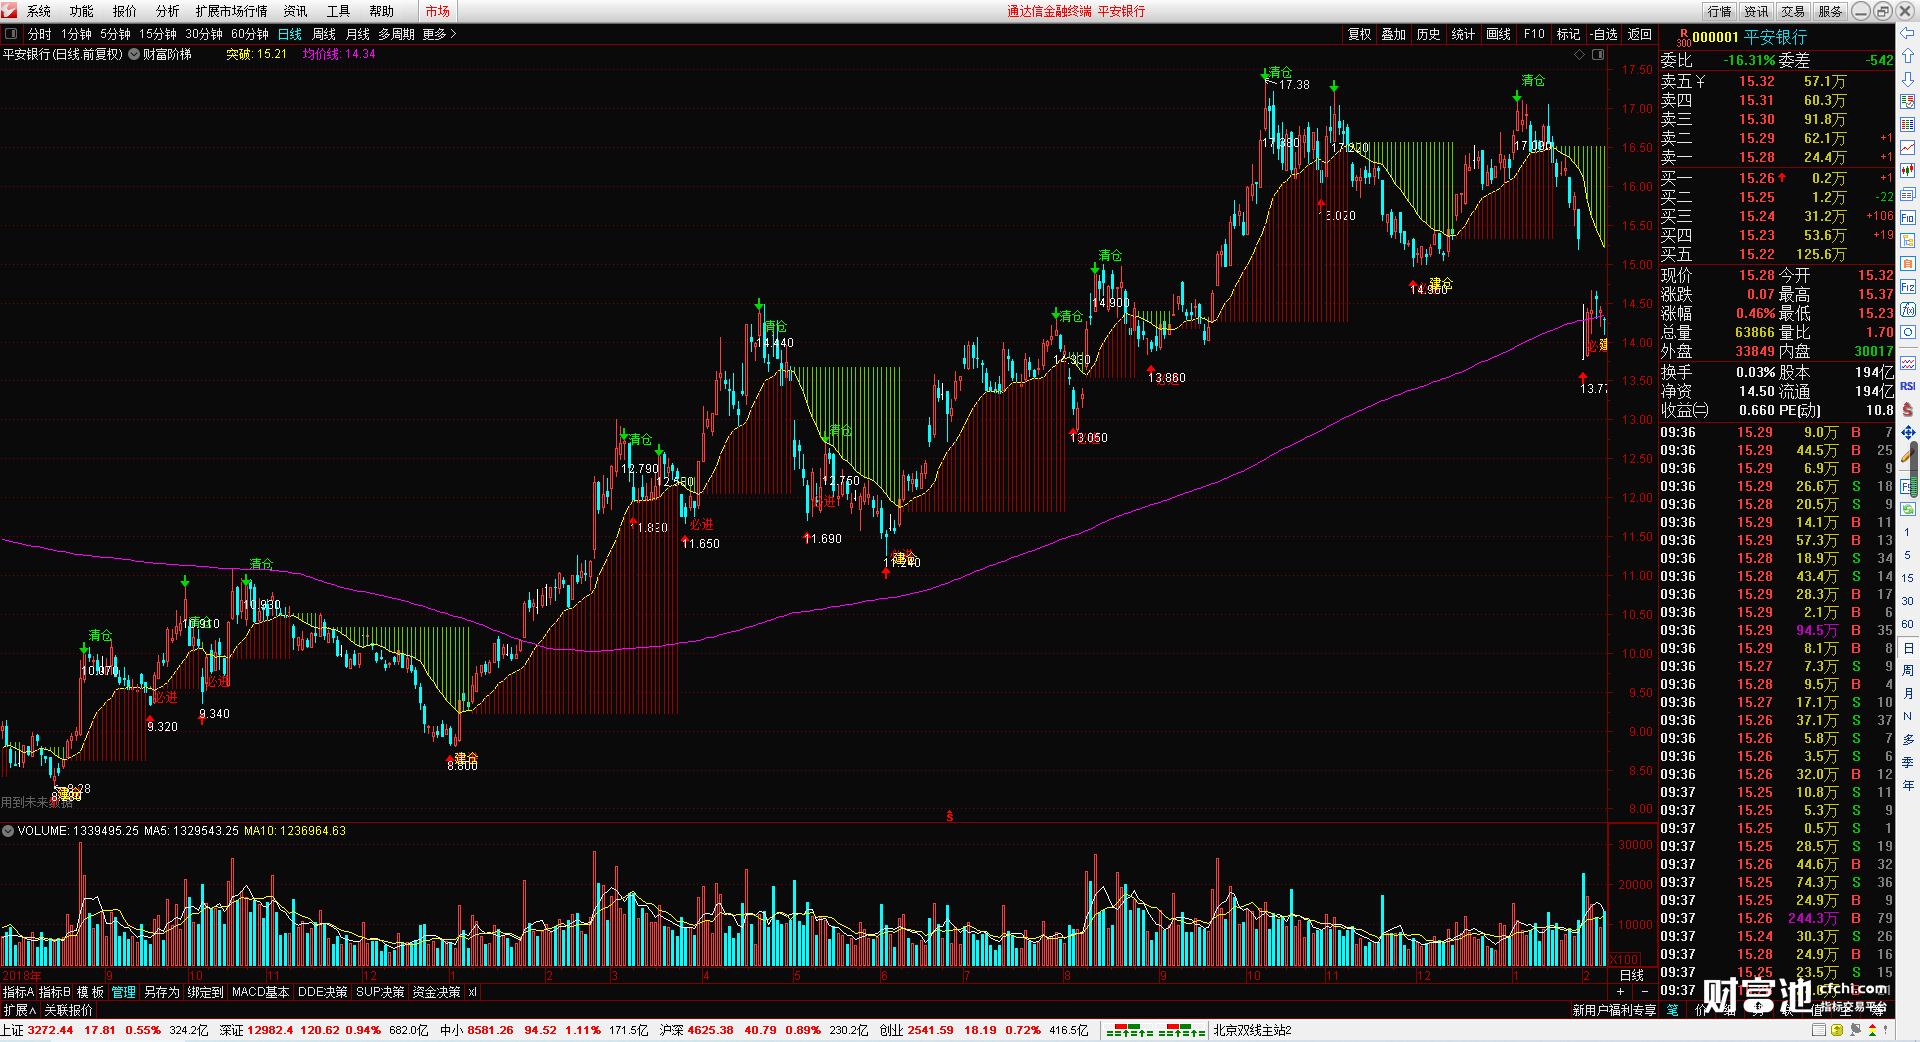Open the 分析 menu
1920x1042 pixels.
[x=168, y=11]
